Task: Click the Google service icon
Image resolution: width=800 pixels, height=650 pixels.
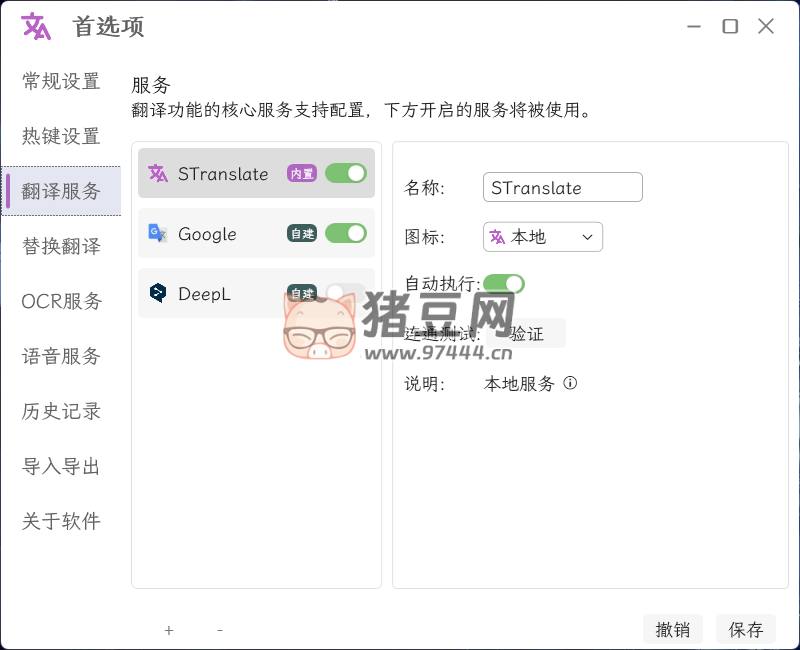Action: tap(158, 234)
